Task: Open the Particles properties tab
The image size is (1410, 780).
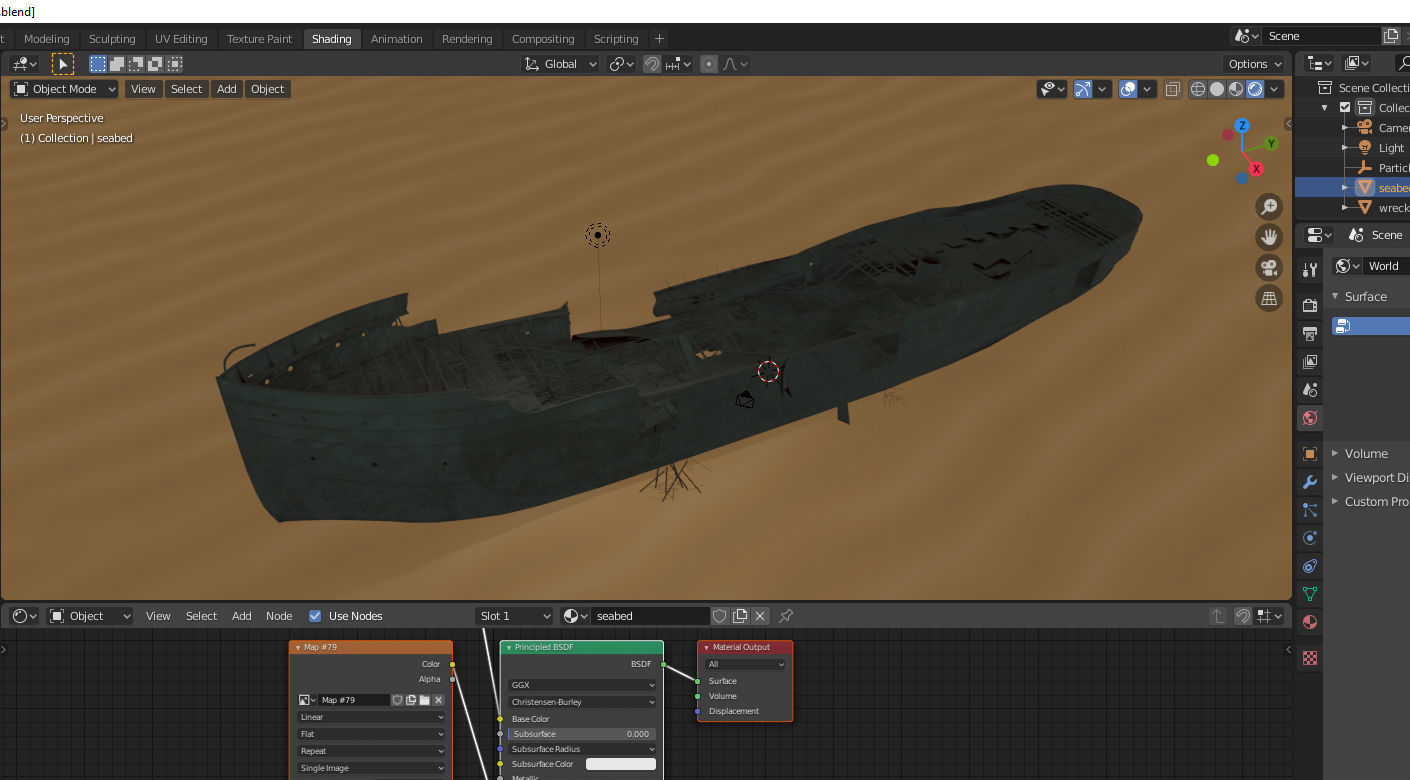Action: [x=1310, y=510]
